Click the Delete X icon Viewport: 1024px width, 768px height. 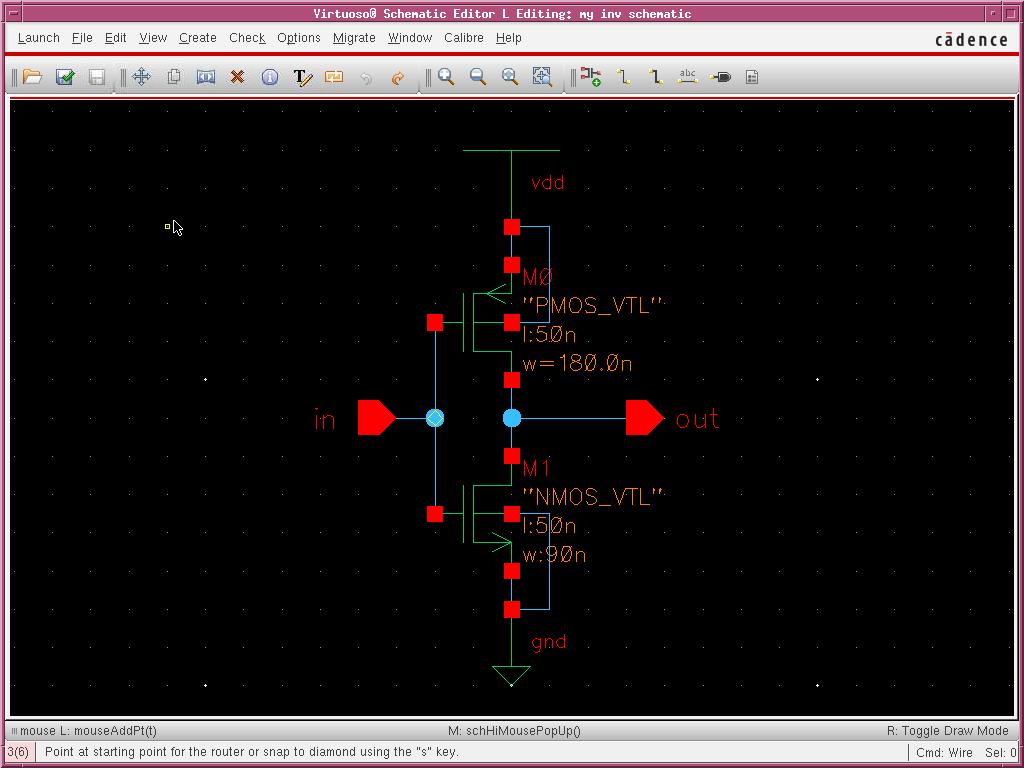coord(237,77)
